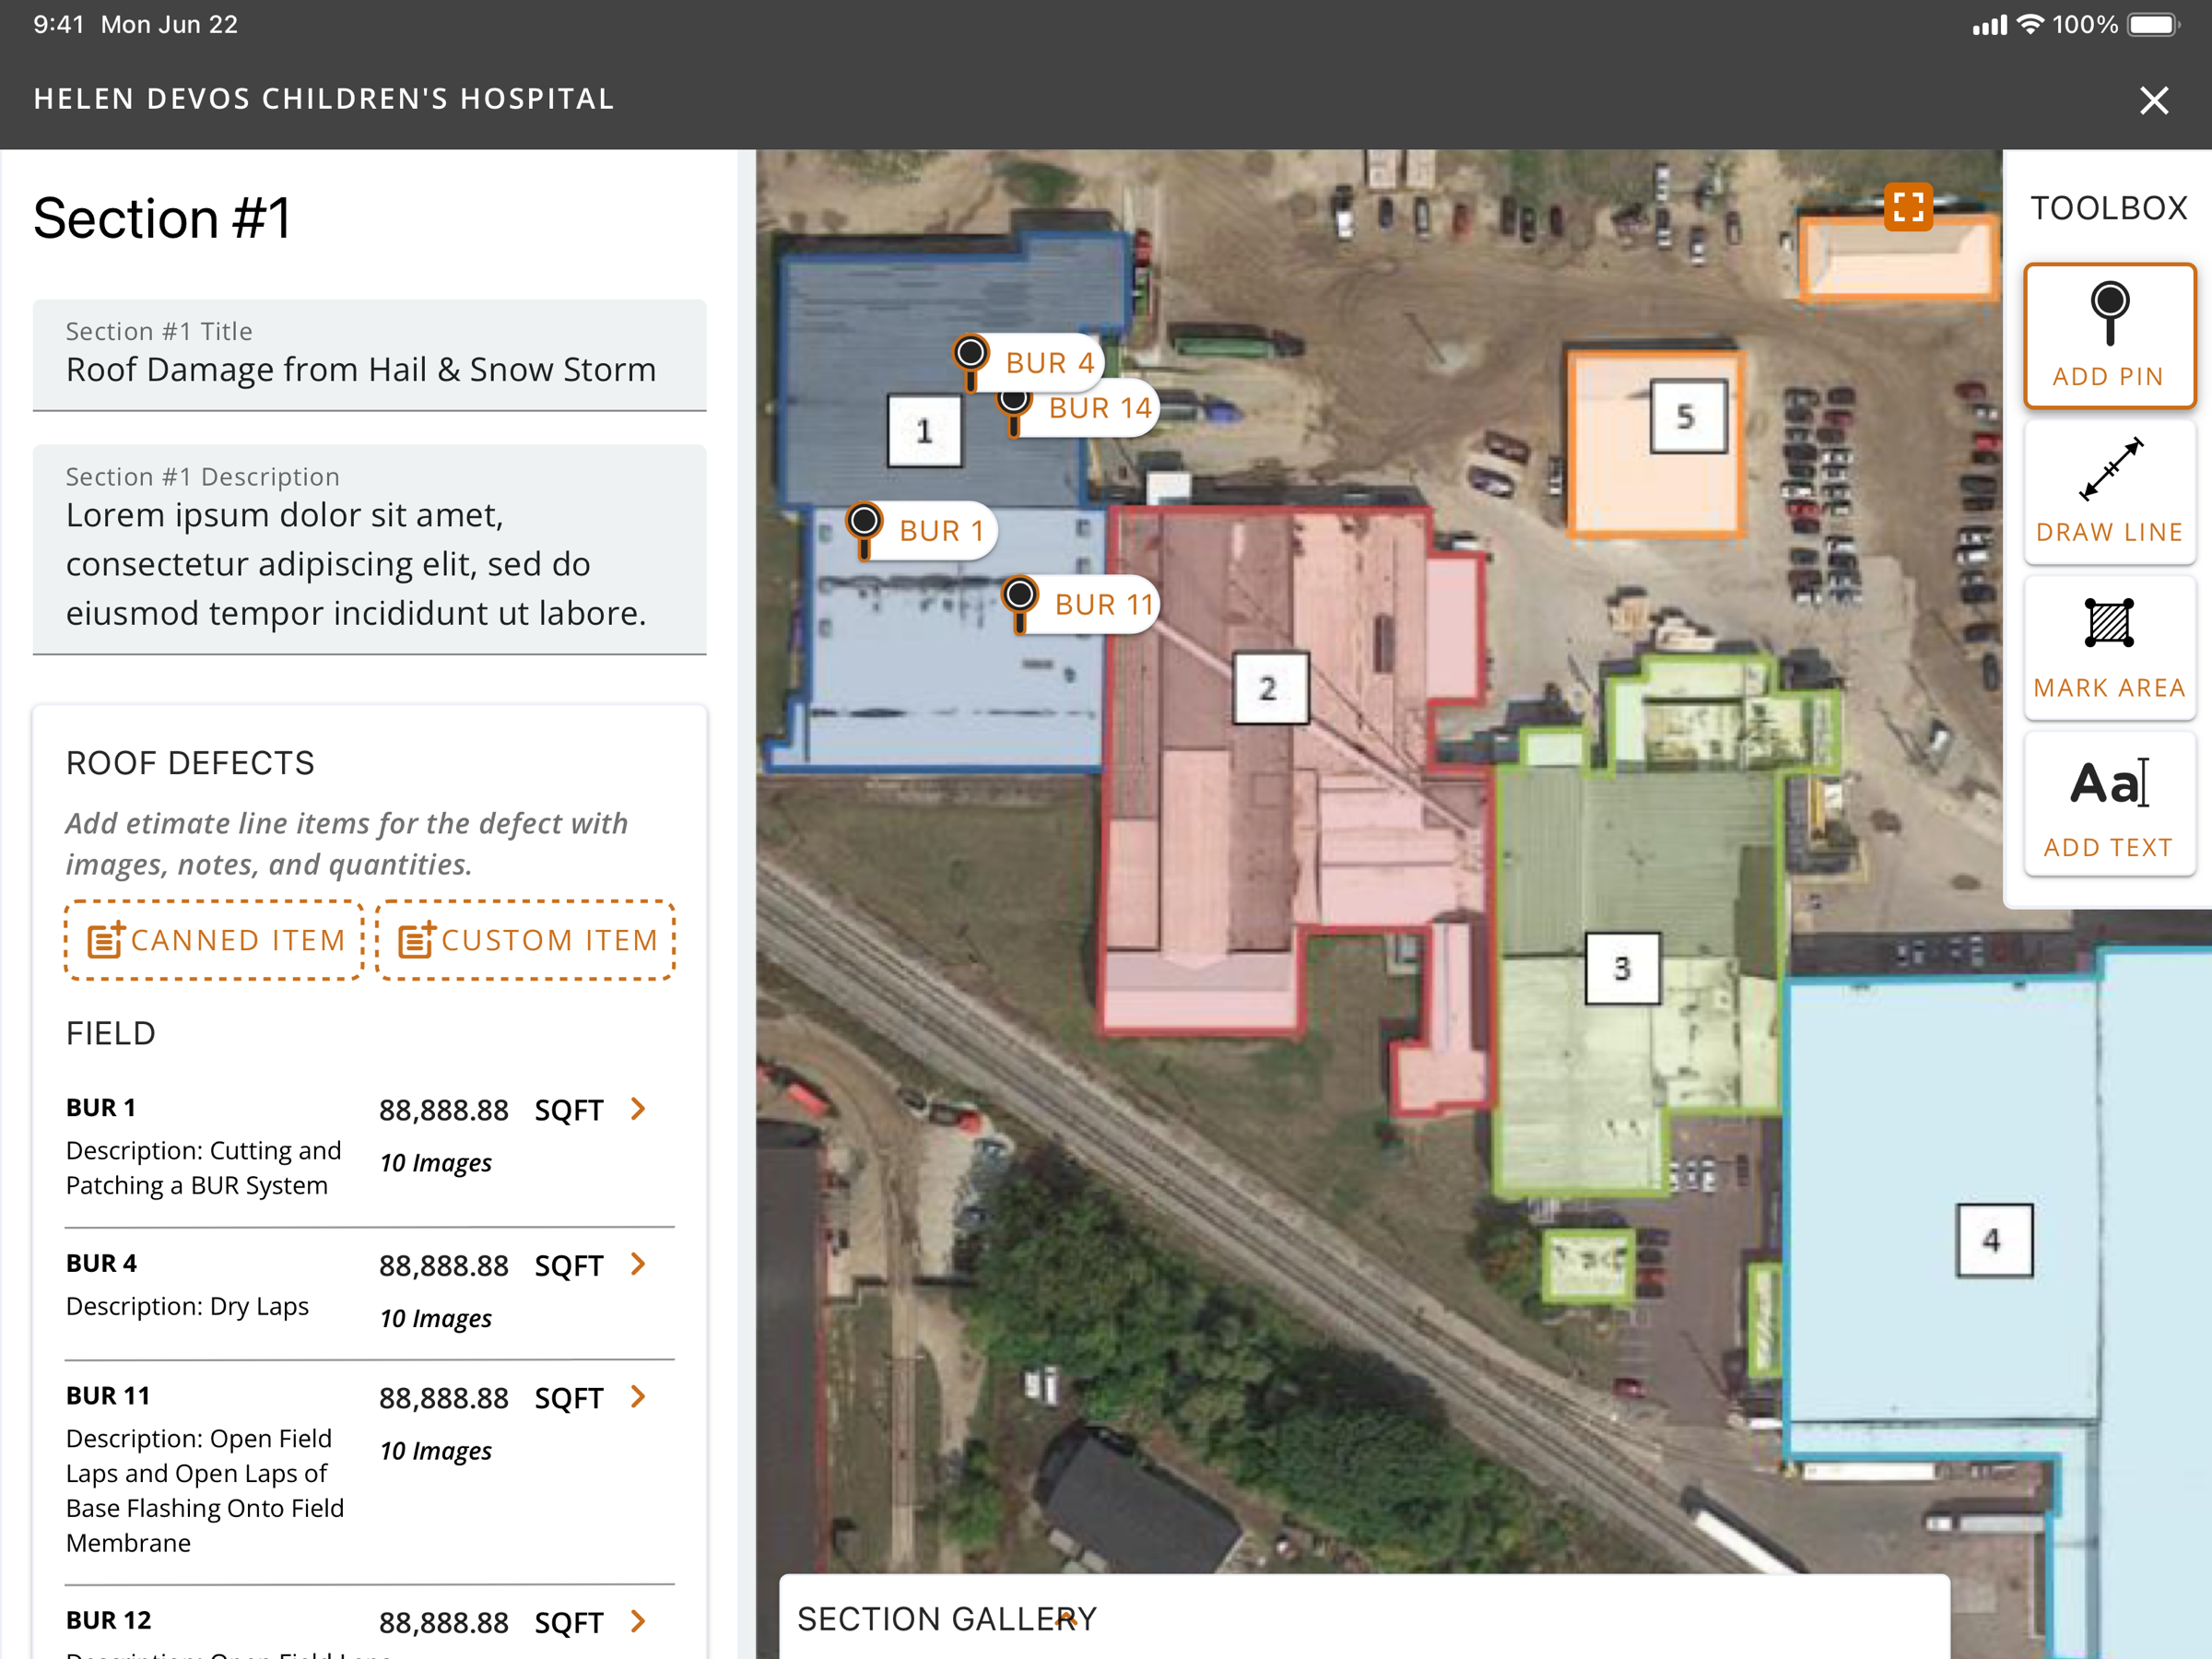Select the Mark Area tool
The width and height of the screenshot is (2212, 1659).
(2109, 647)
